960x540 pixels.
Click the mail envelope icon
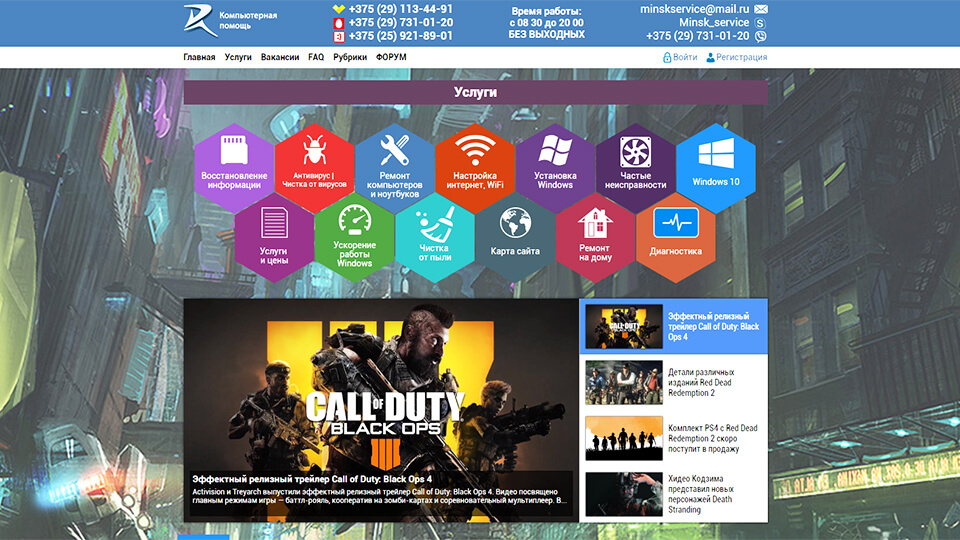(761, 9)
